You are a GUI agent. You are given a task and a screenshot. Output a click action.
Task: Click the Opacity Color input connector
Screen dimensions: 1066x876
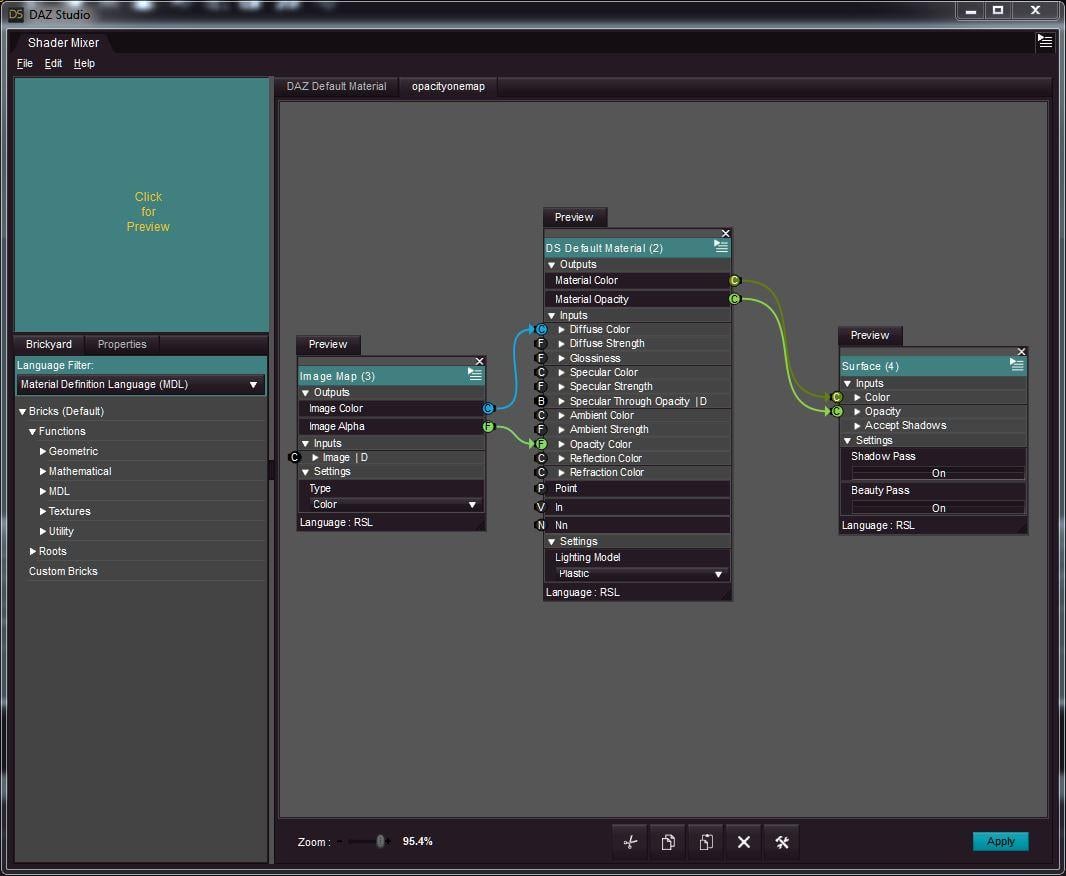(x=541, y=444)
